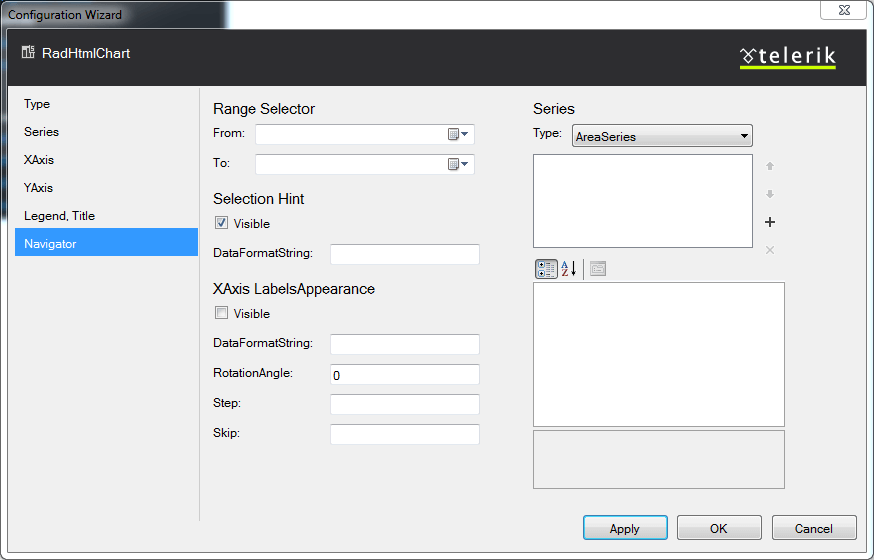874x560 pixels.
Task: Add a new series with plus icon
Action: point(770,222)
